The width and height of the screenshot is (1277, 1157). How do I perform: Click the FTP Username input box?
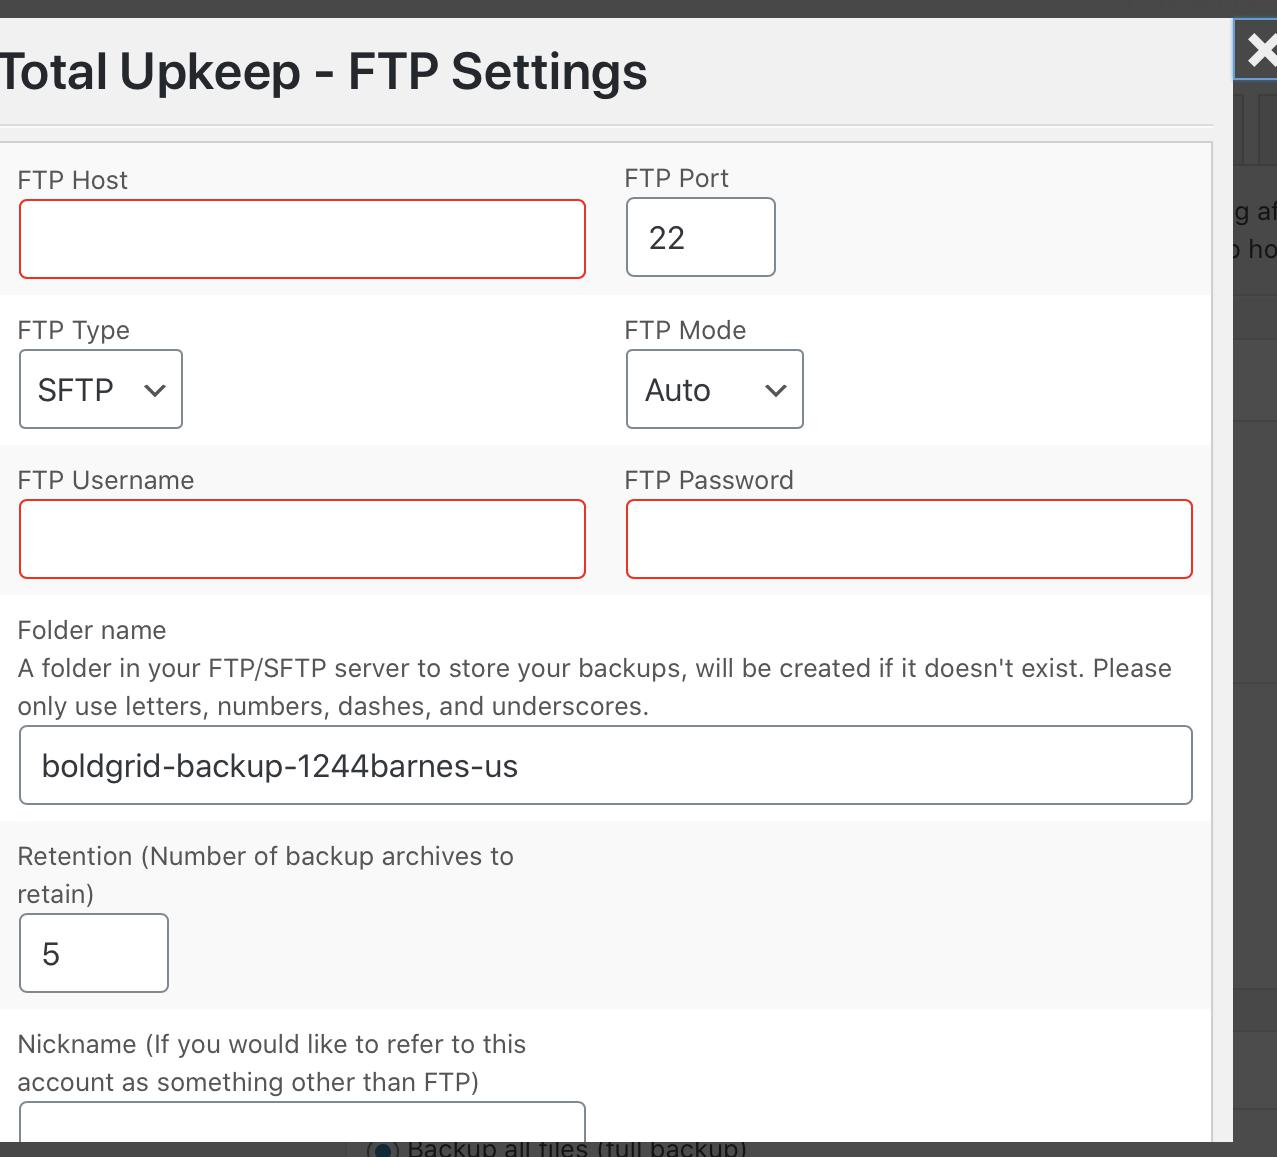[x=301, y=539]
